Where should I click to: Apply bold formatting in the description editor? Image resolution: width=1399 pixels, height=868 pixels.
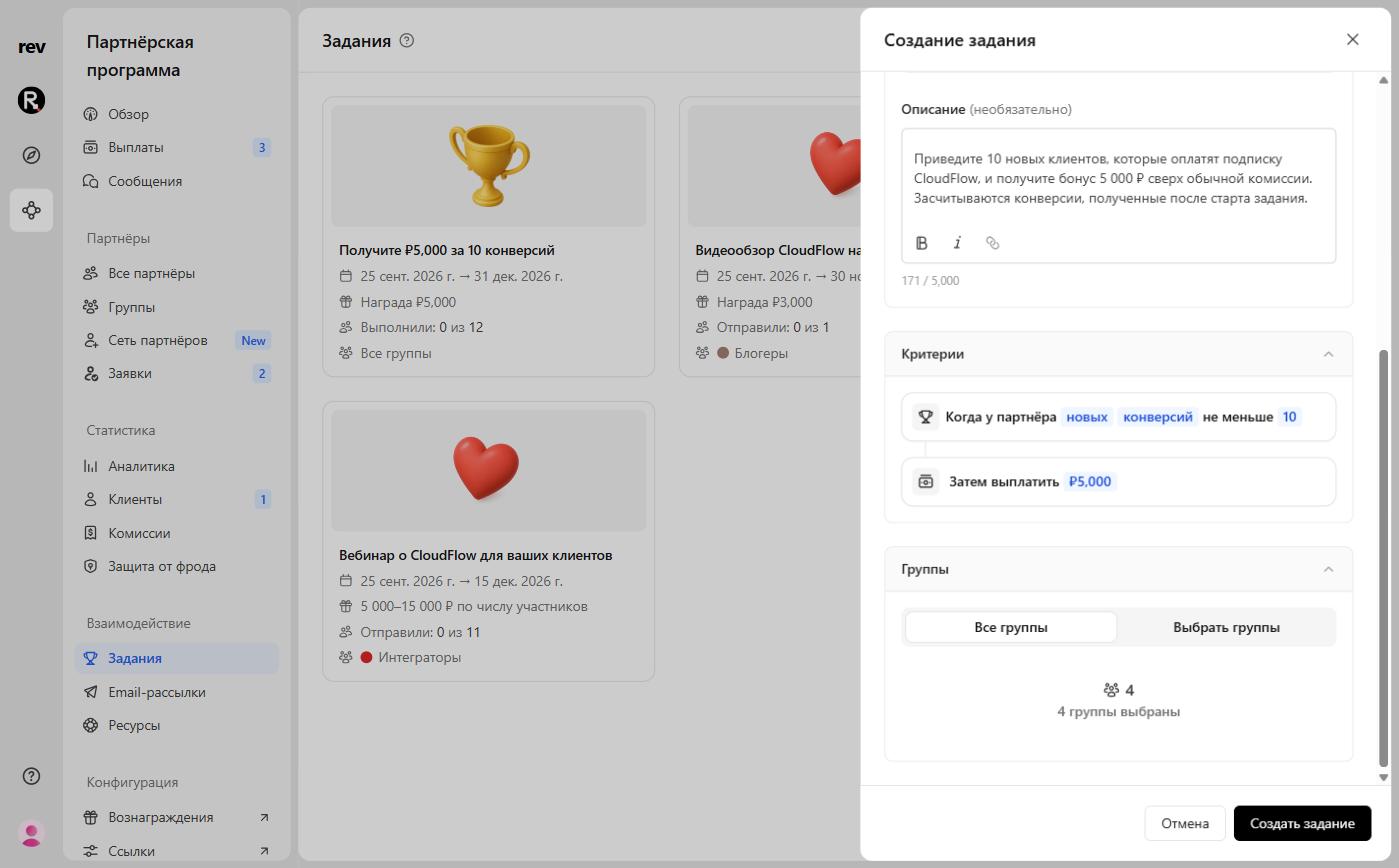pyautogui.click(x=922, y=243)
